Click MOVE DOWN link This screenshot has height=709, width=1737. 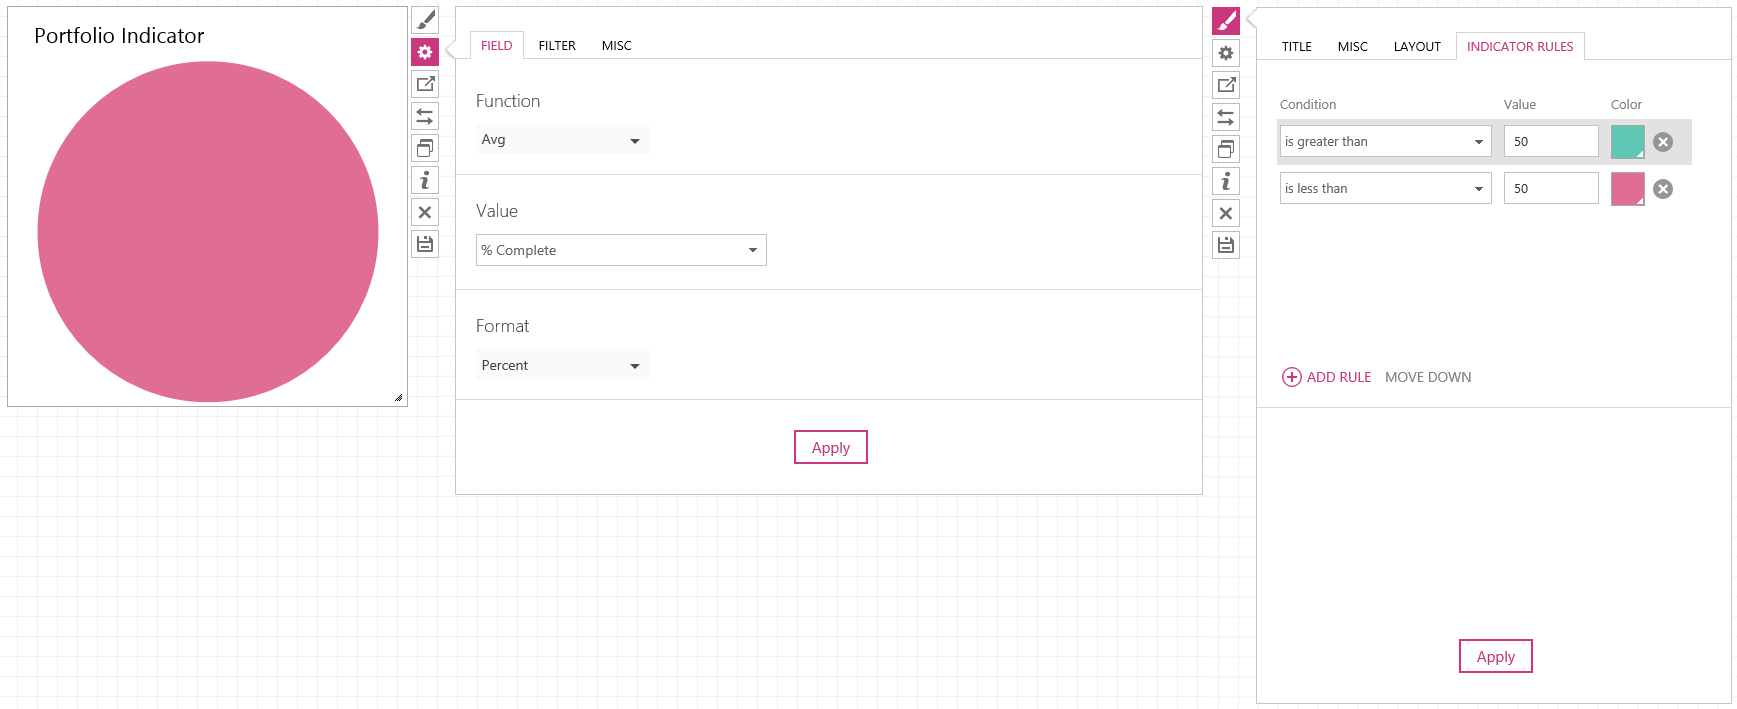click(x=1428, y=377)
